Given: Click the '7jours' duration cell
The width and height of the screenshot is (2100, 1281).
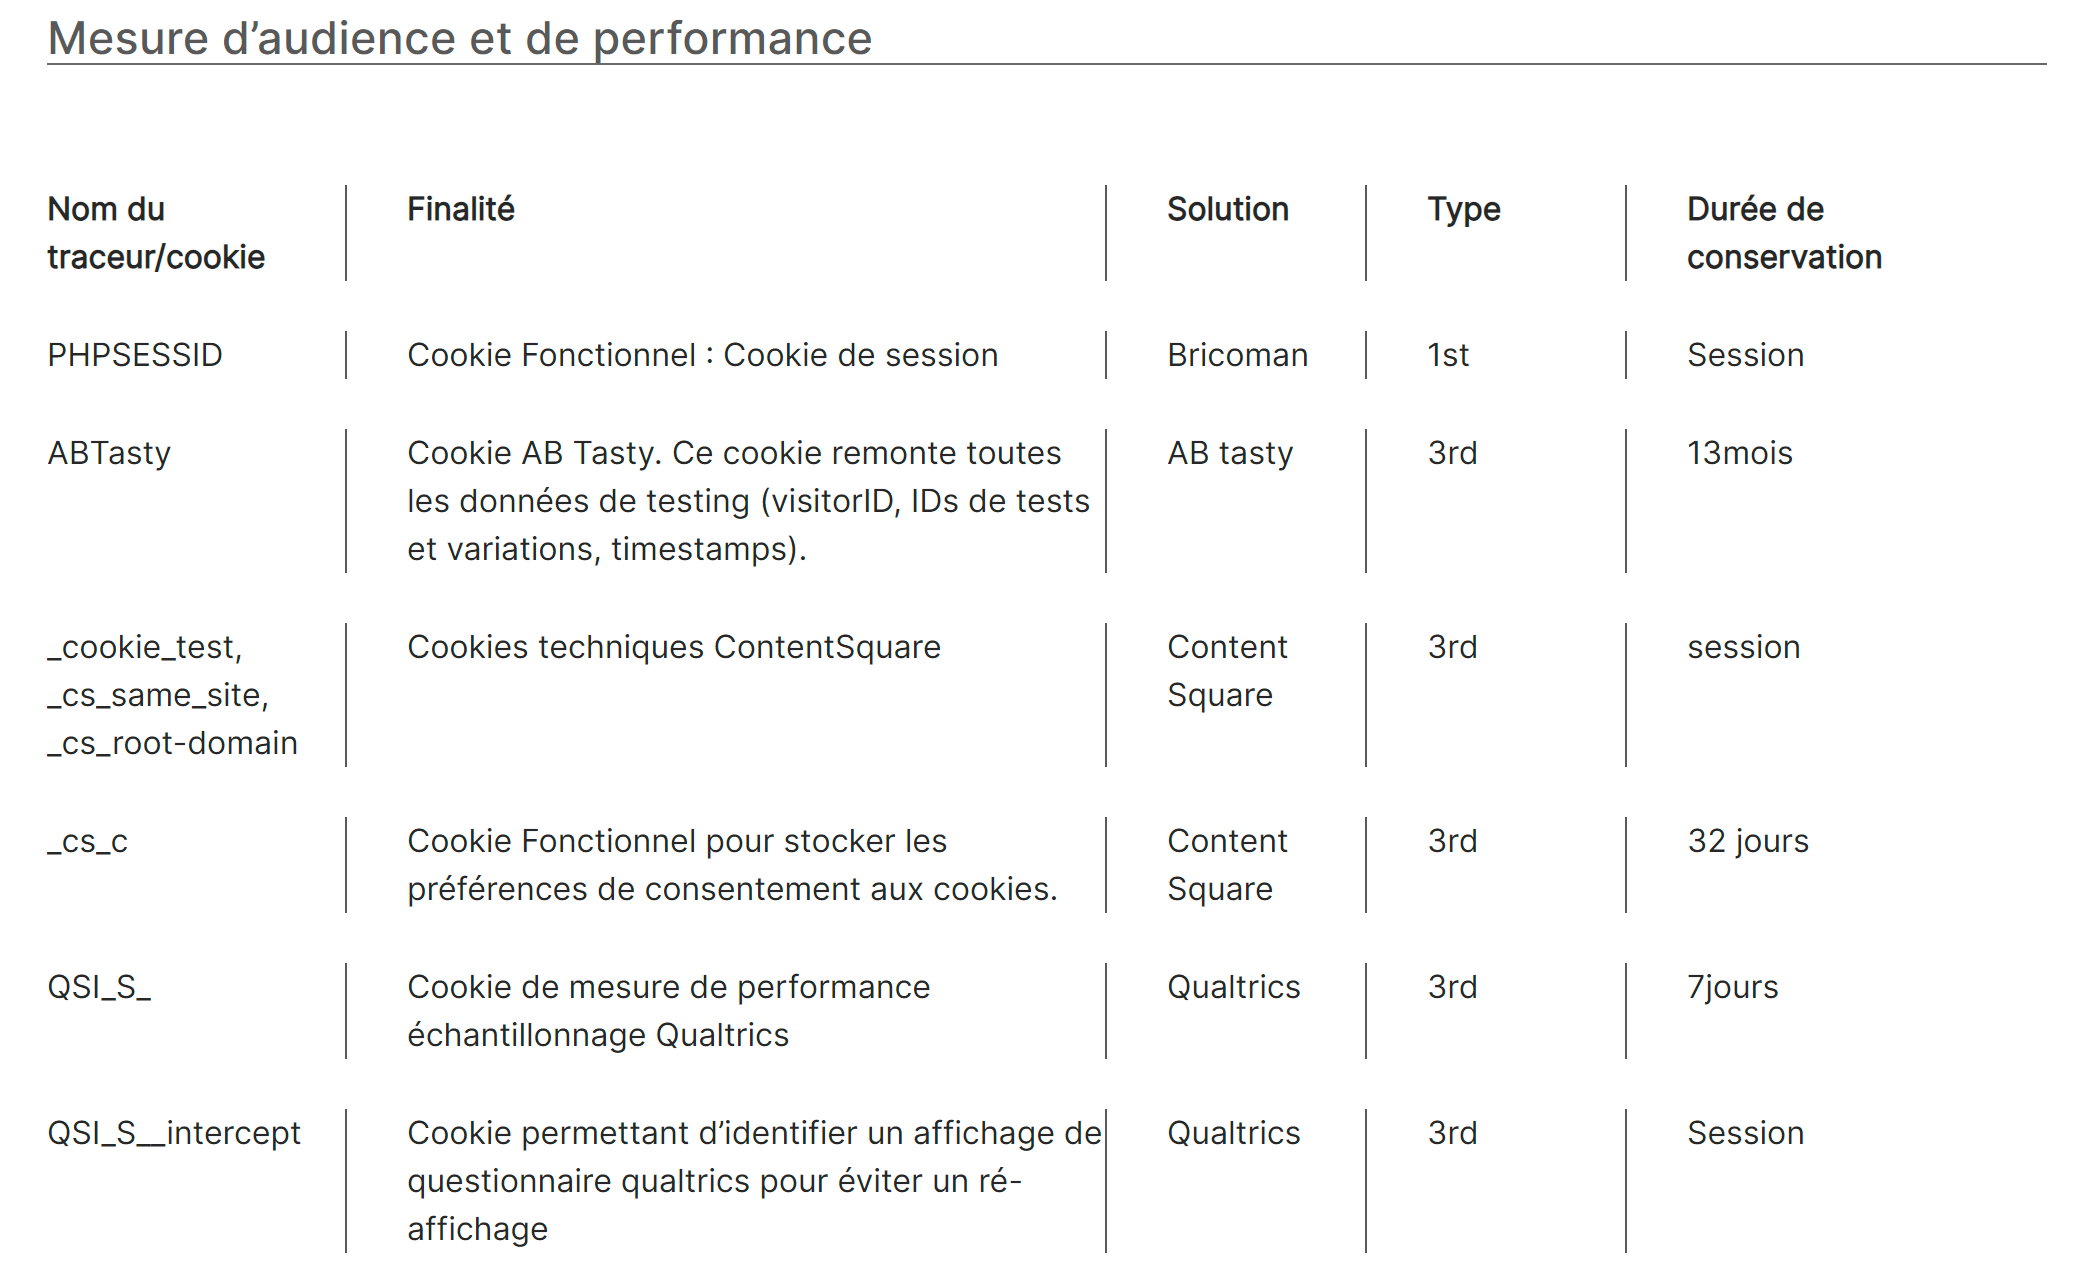Looking at the screenshot, I should pyautogui.click(x=1733, y=987).
